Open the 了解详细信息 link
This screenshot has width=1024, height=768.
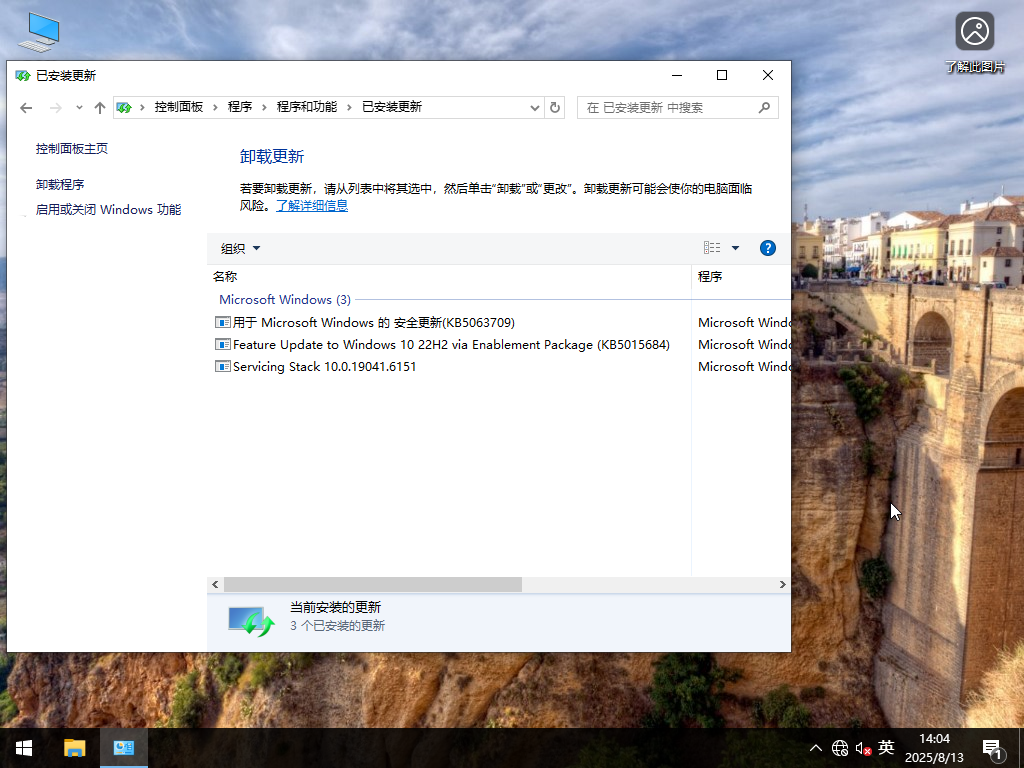click(312, 205)
